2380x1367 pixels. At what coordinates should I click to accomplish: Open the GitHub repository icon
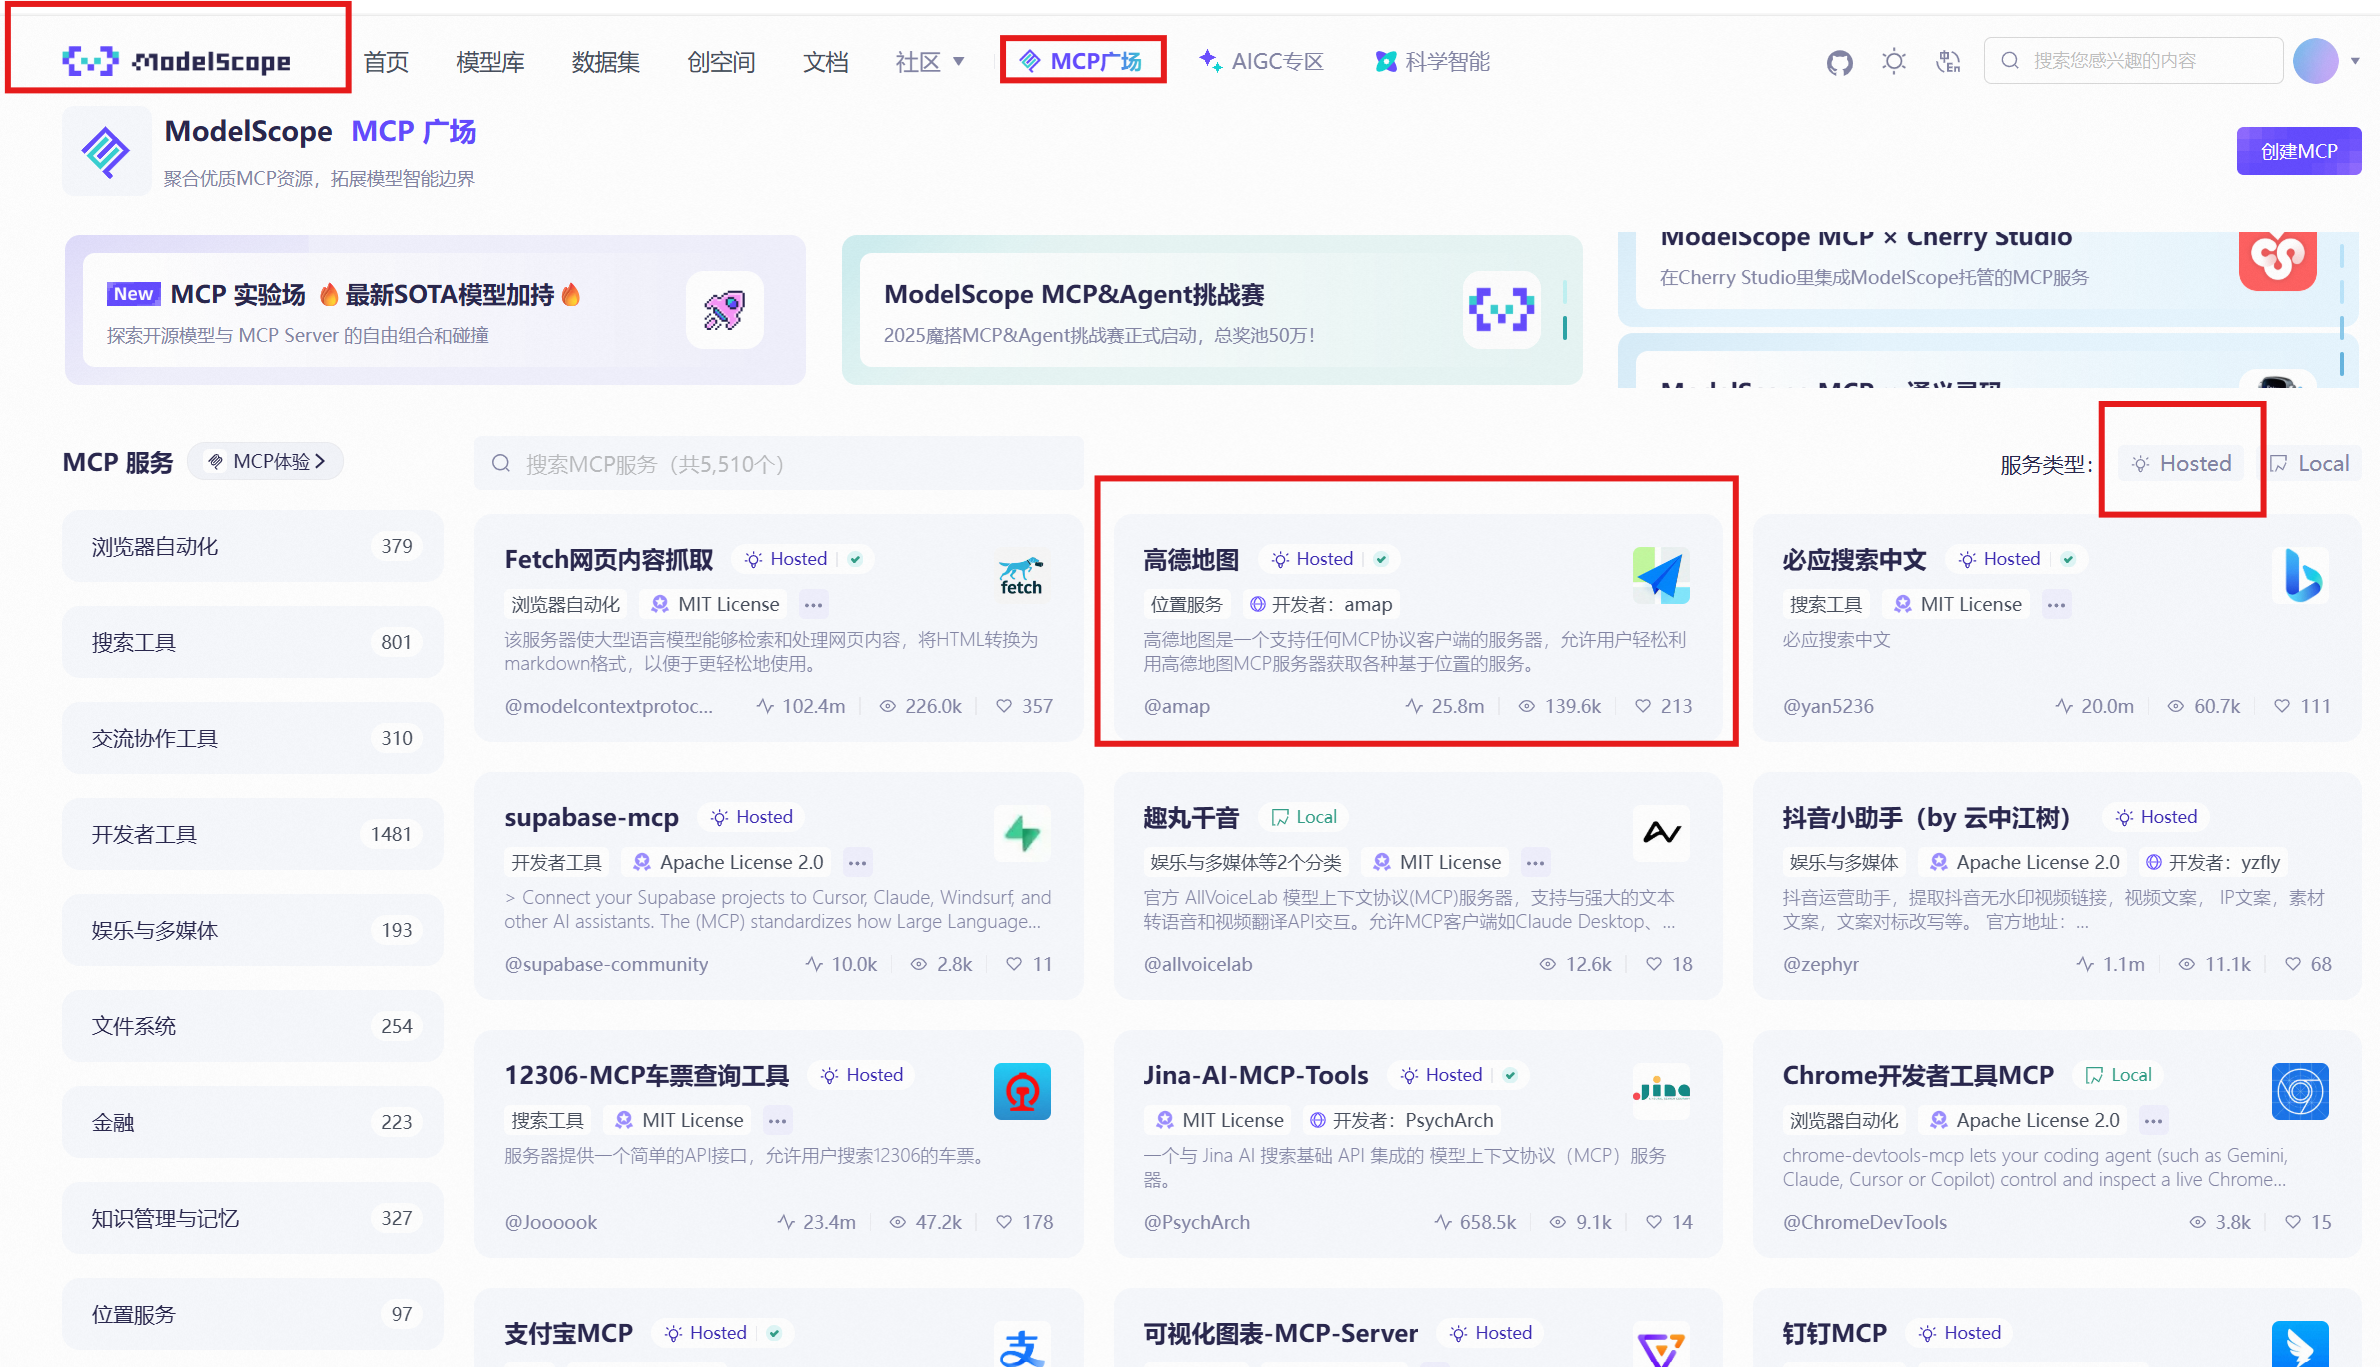[x=1840, y=61]
